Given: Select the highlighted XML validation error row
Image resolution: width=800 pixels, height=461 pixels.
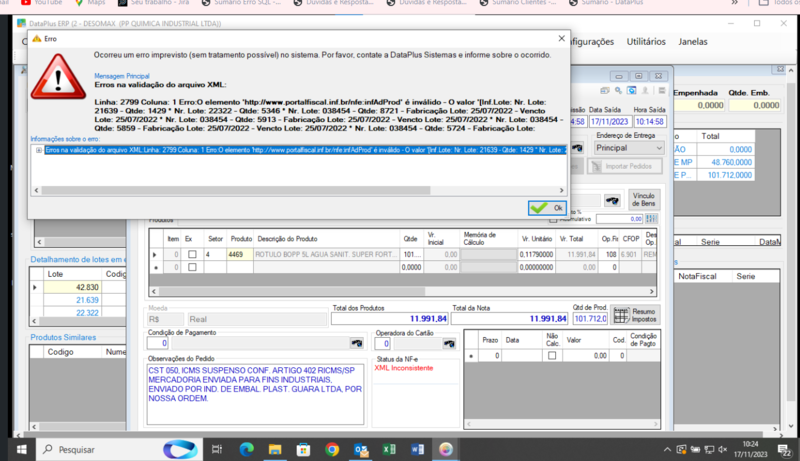Looking at the screenshot, I should point(305,150).
